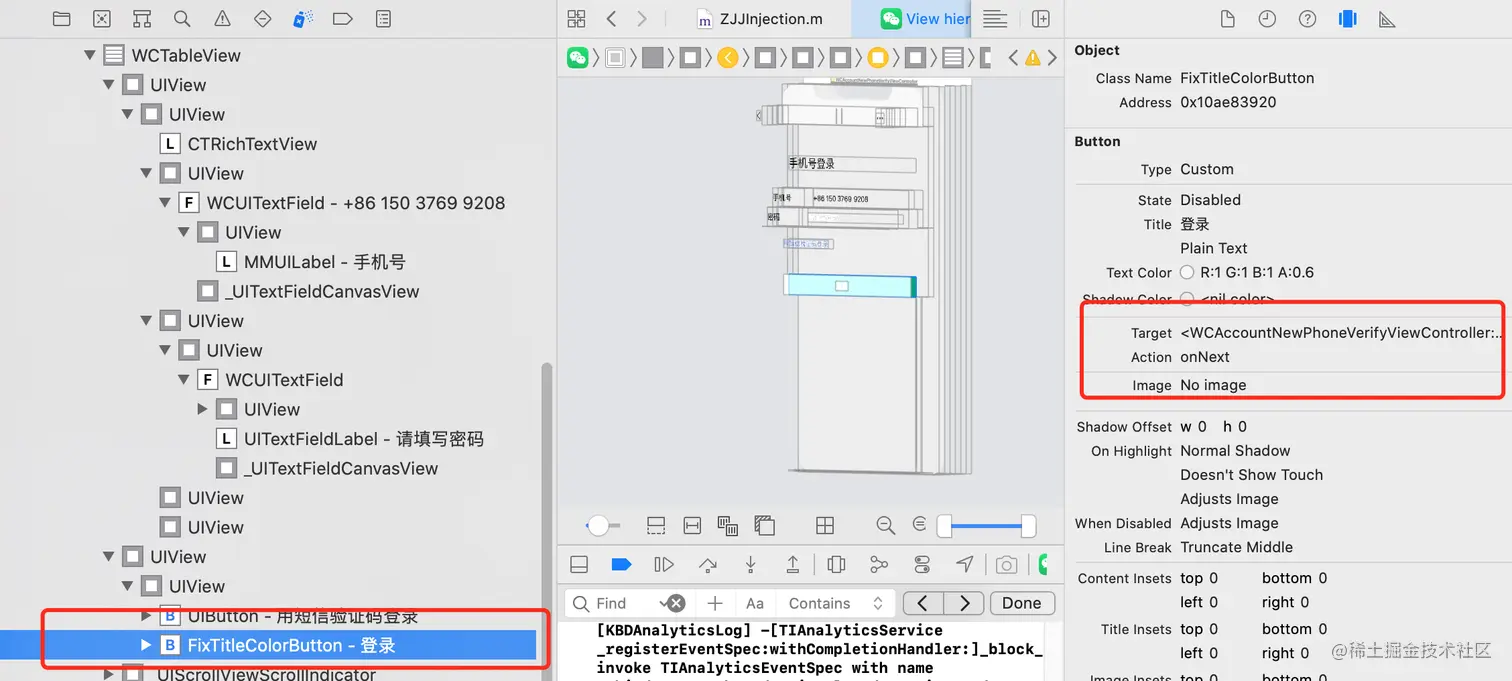Open the source control navigator

coord(102,19)
